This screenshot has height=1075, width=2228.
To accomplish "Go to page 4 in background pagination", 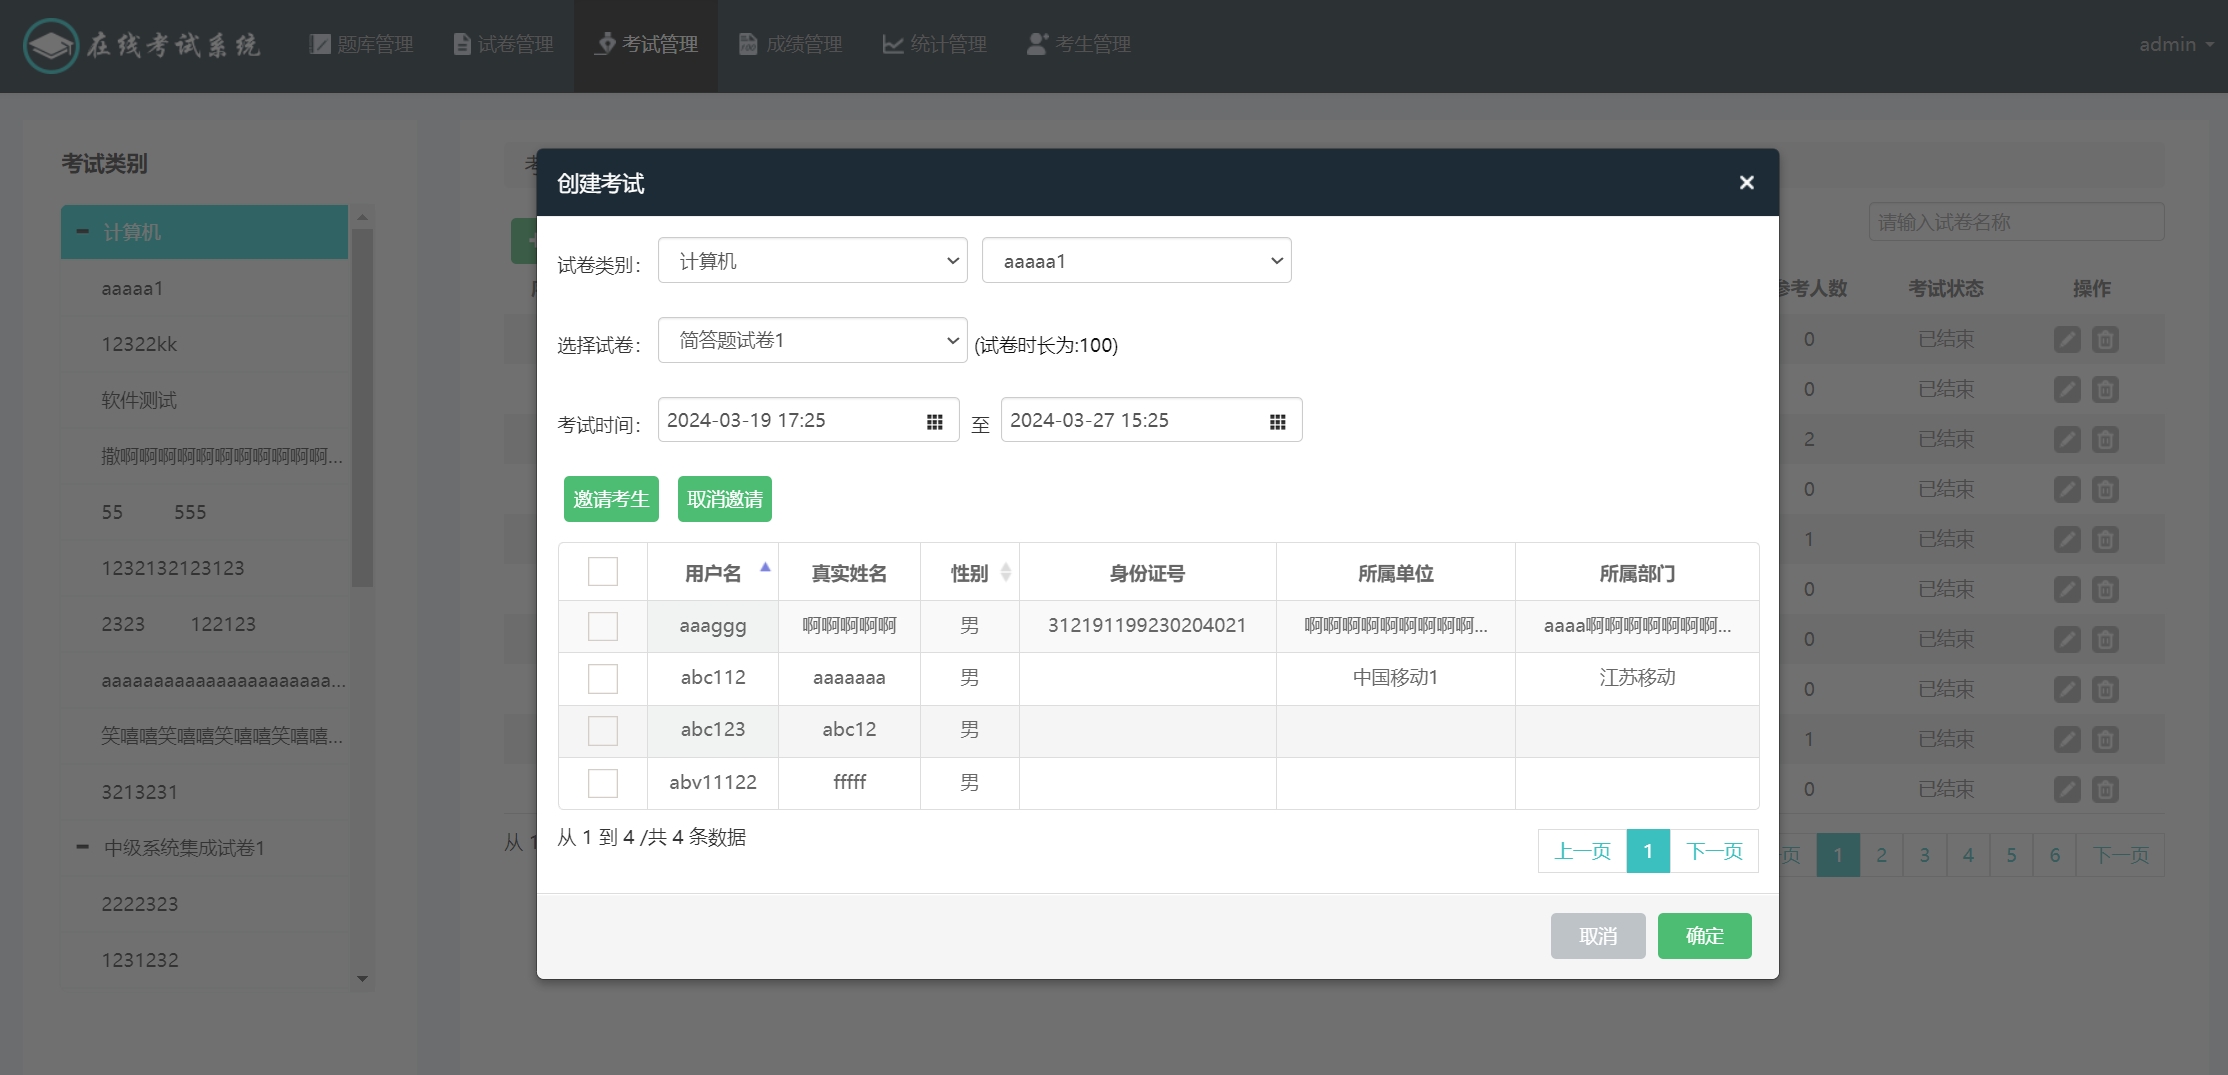I will pos(1968,855).
